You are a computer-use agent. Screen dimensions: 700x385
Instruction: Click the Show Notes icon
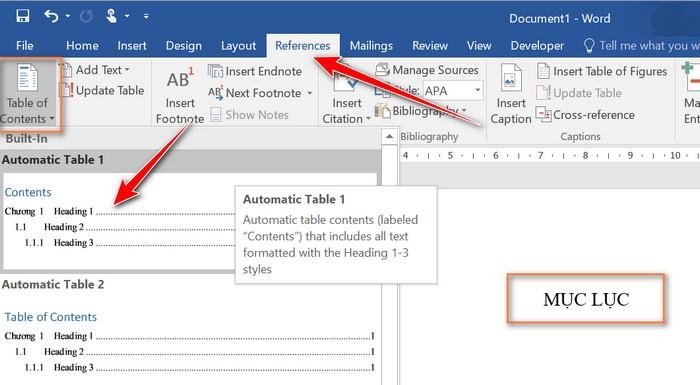216,115
